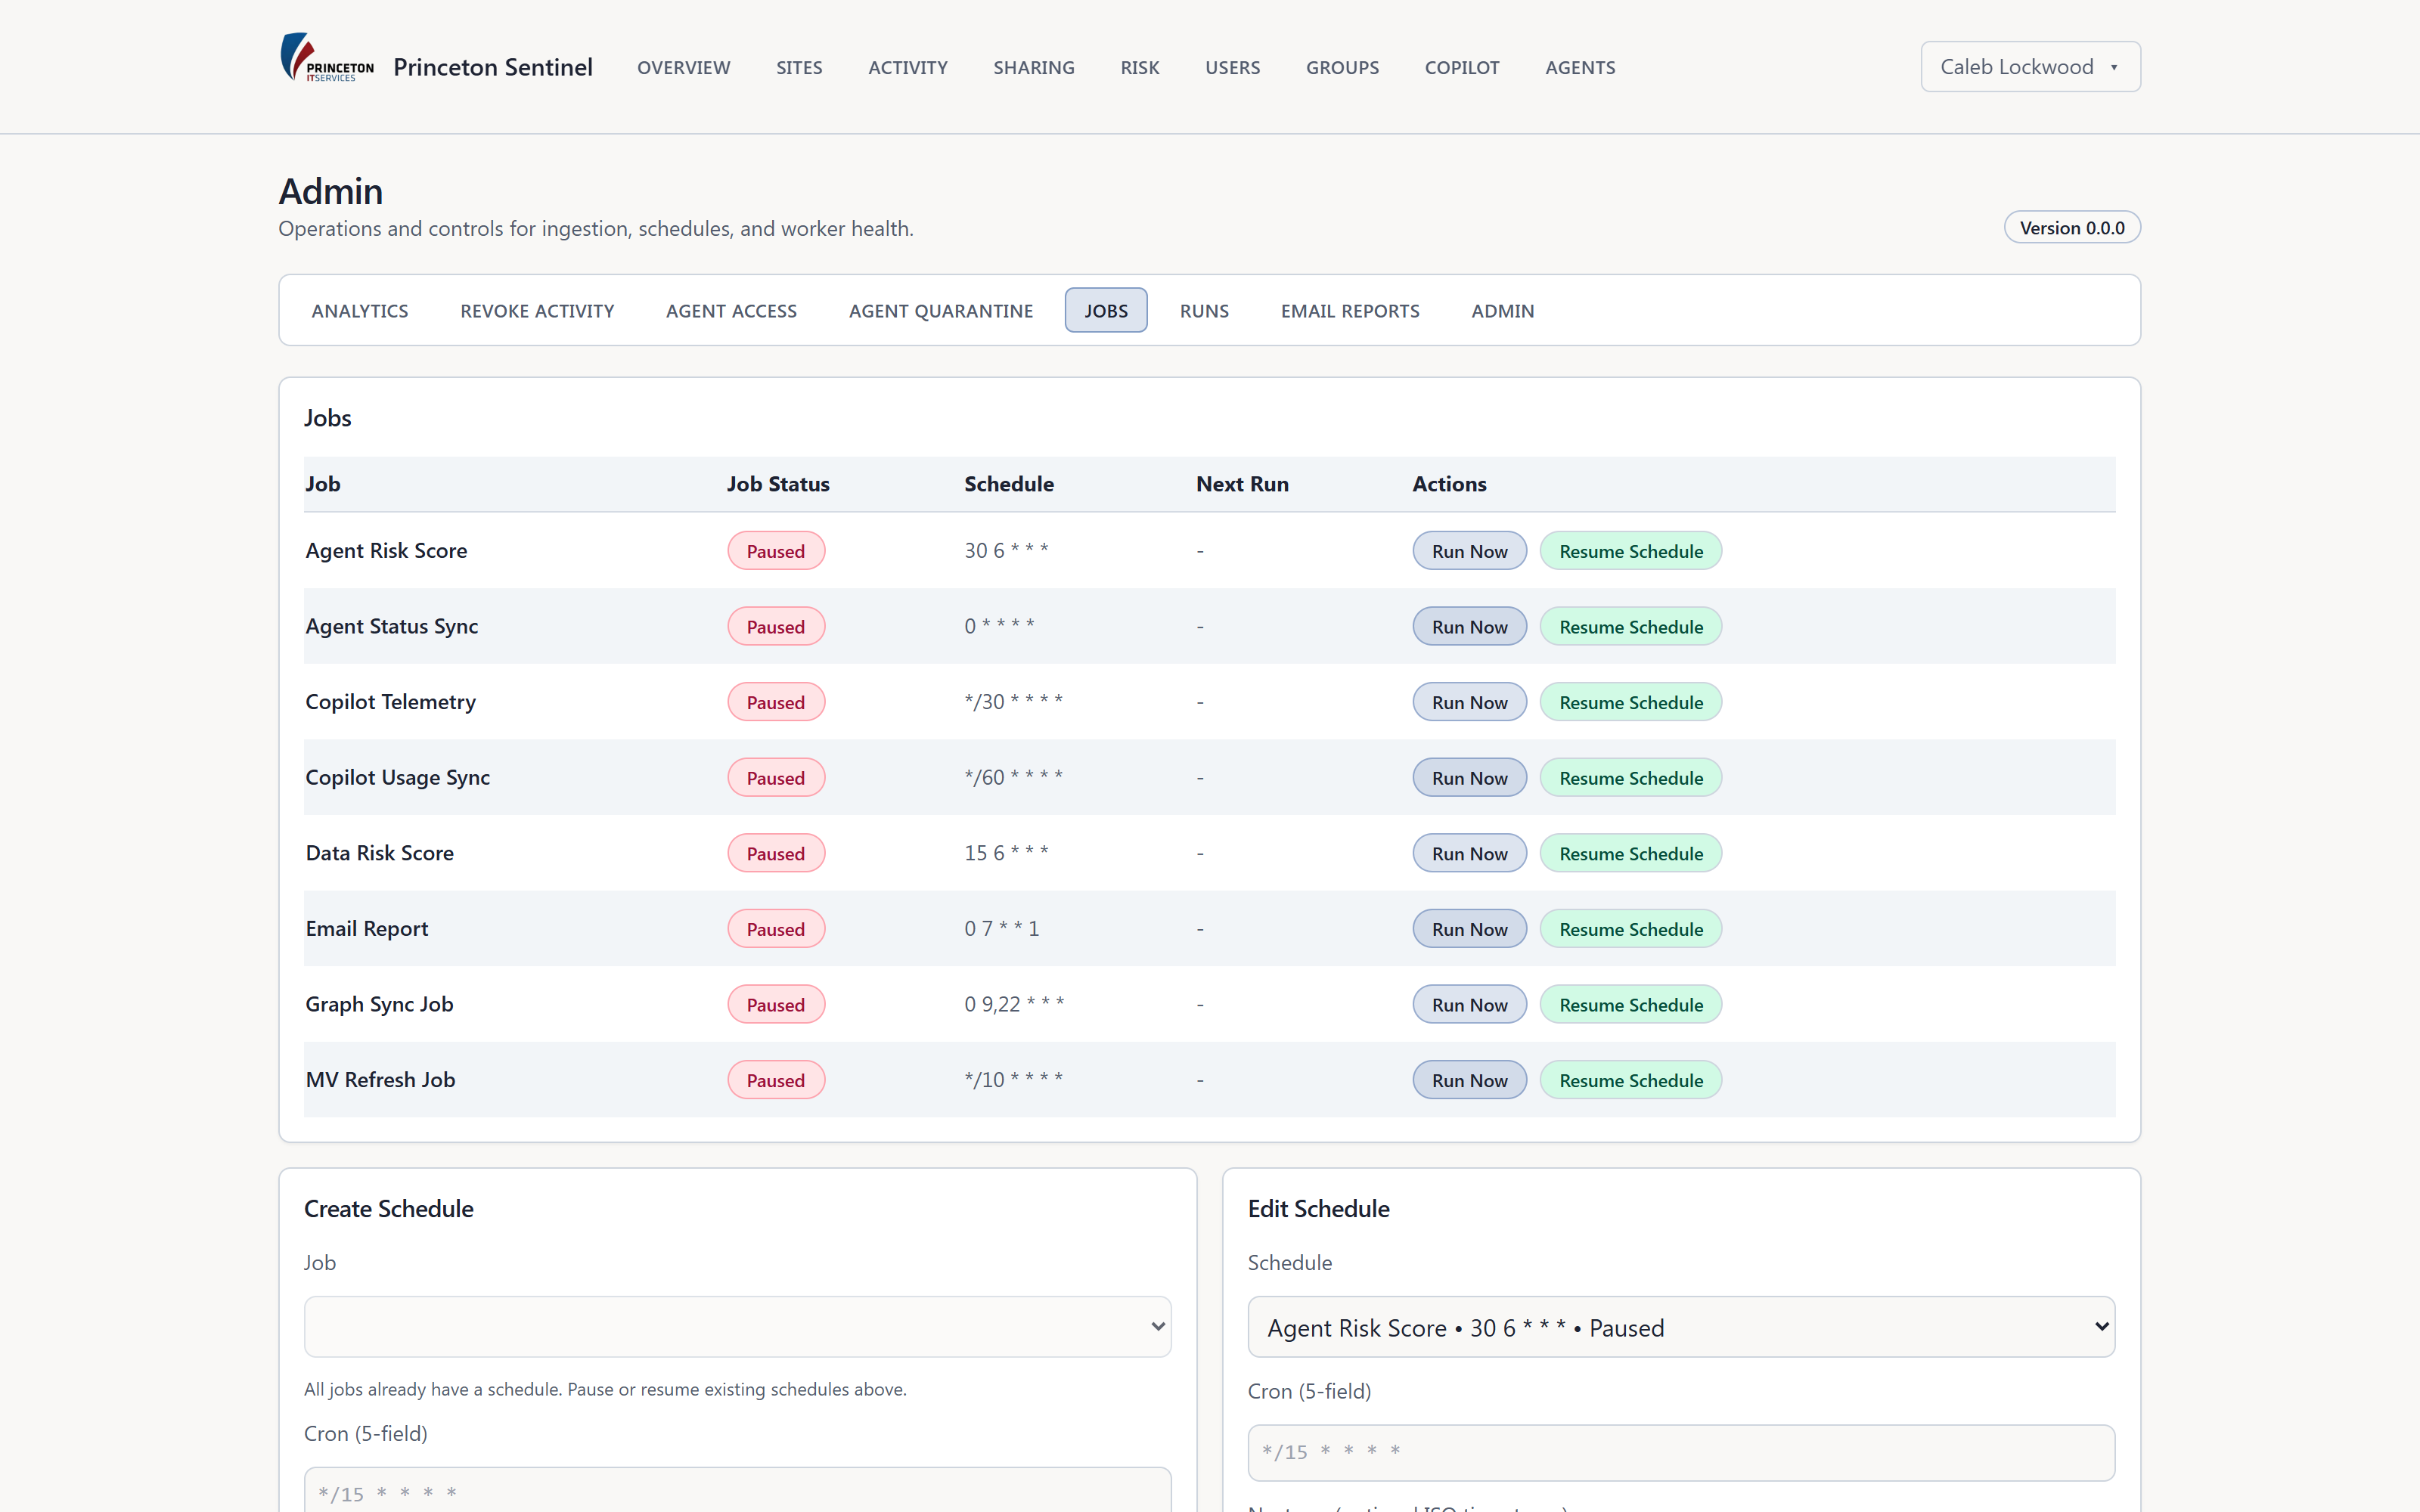Click the Next Run column header

[1242, 484]
